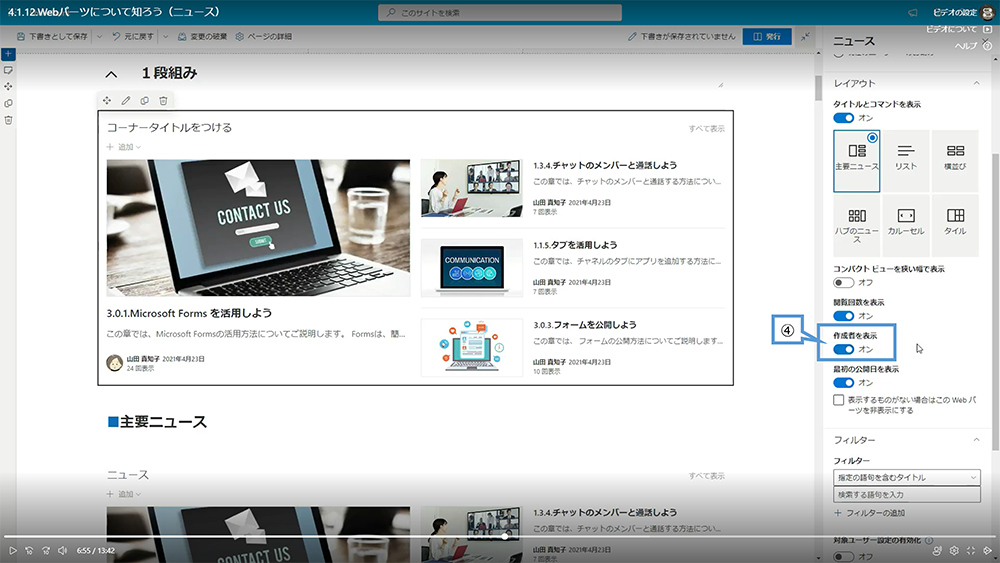Click the edit section icon in left rail
The image size is (1000, 563).
point(8,70)
